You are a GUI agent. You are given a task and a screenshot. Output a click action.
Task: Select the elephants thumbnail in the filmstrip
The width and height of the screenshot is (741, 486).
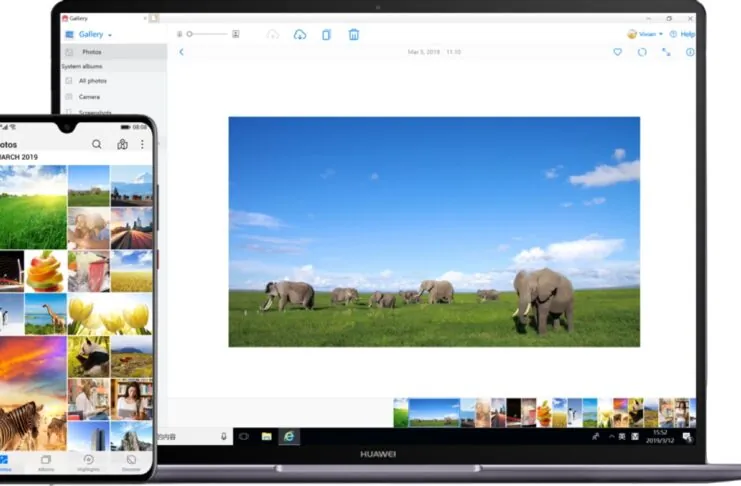click(x=434, y=412)
